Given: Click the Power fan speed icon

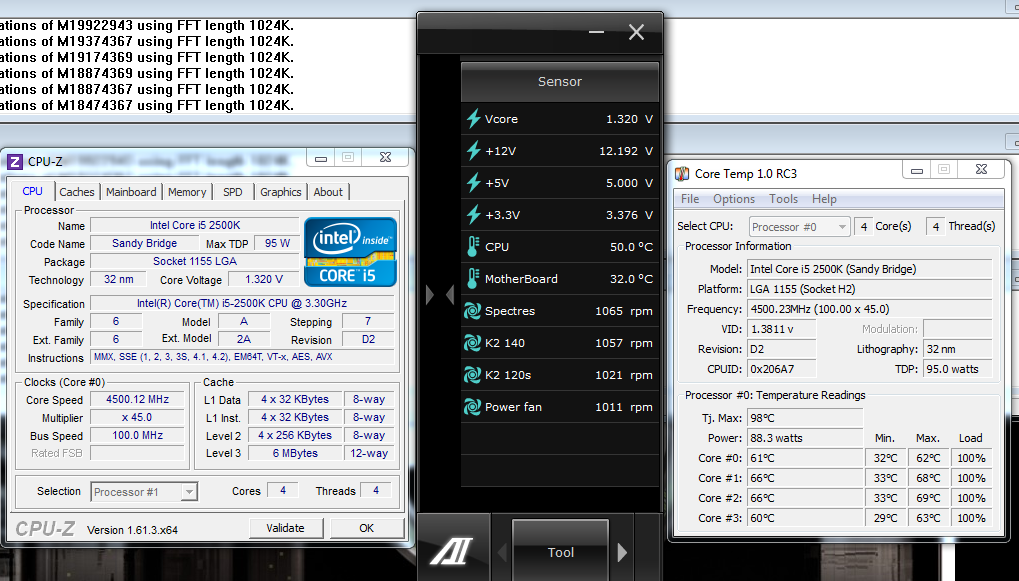Looking at the screenshot, I should [x=474, y=407].
